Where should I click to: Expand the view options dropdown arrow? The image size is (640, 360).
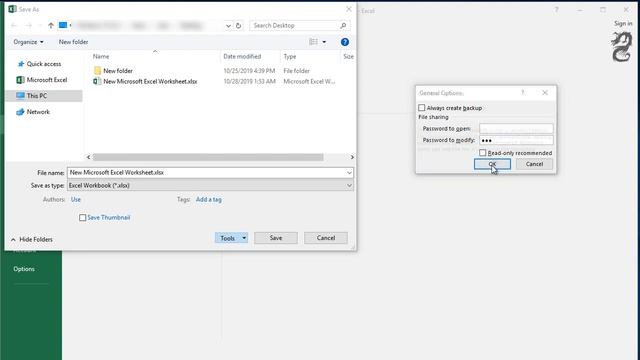[324, 42]
